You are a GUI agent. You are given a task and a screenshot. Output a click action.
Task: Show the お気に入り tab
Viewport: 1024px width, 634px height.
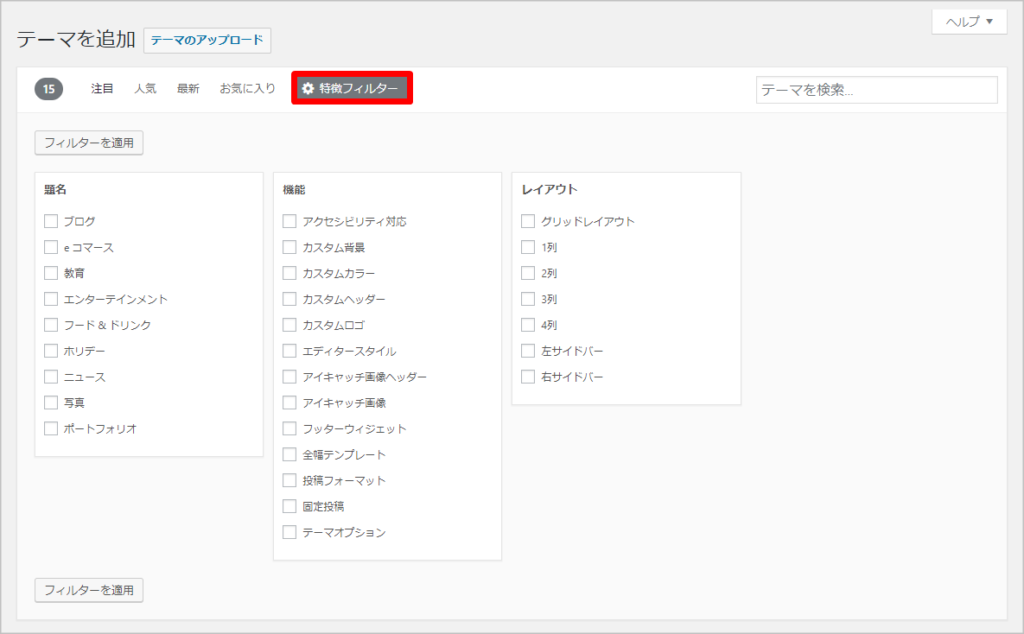click(247, 89)
